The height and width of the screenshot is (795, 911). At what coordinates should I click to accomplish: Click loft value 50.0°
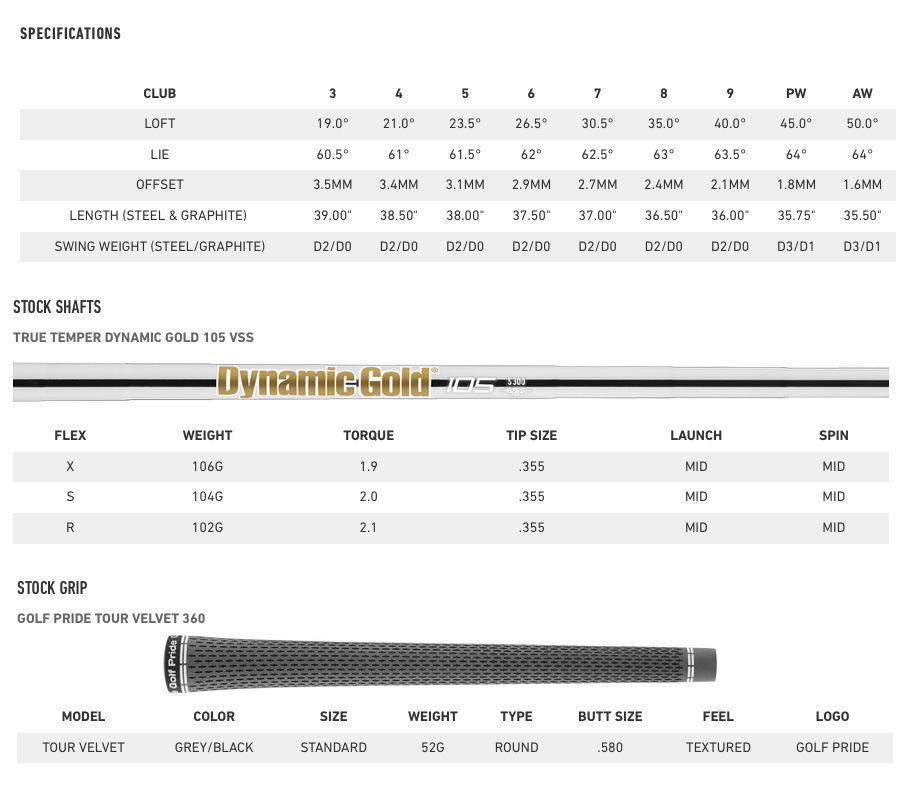point(862,124)
